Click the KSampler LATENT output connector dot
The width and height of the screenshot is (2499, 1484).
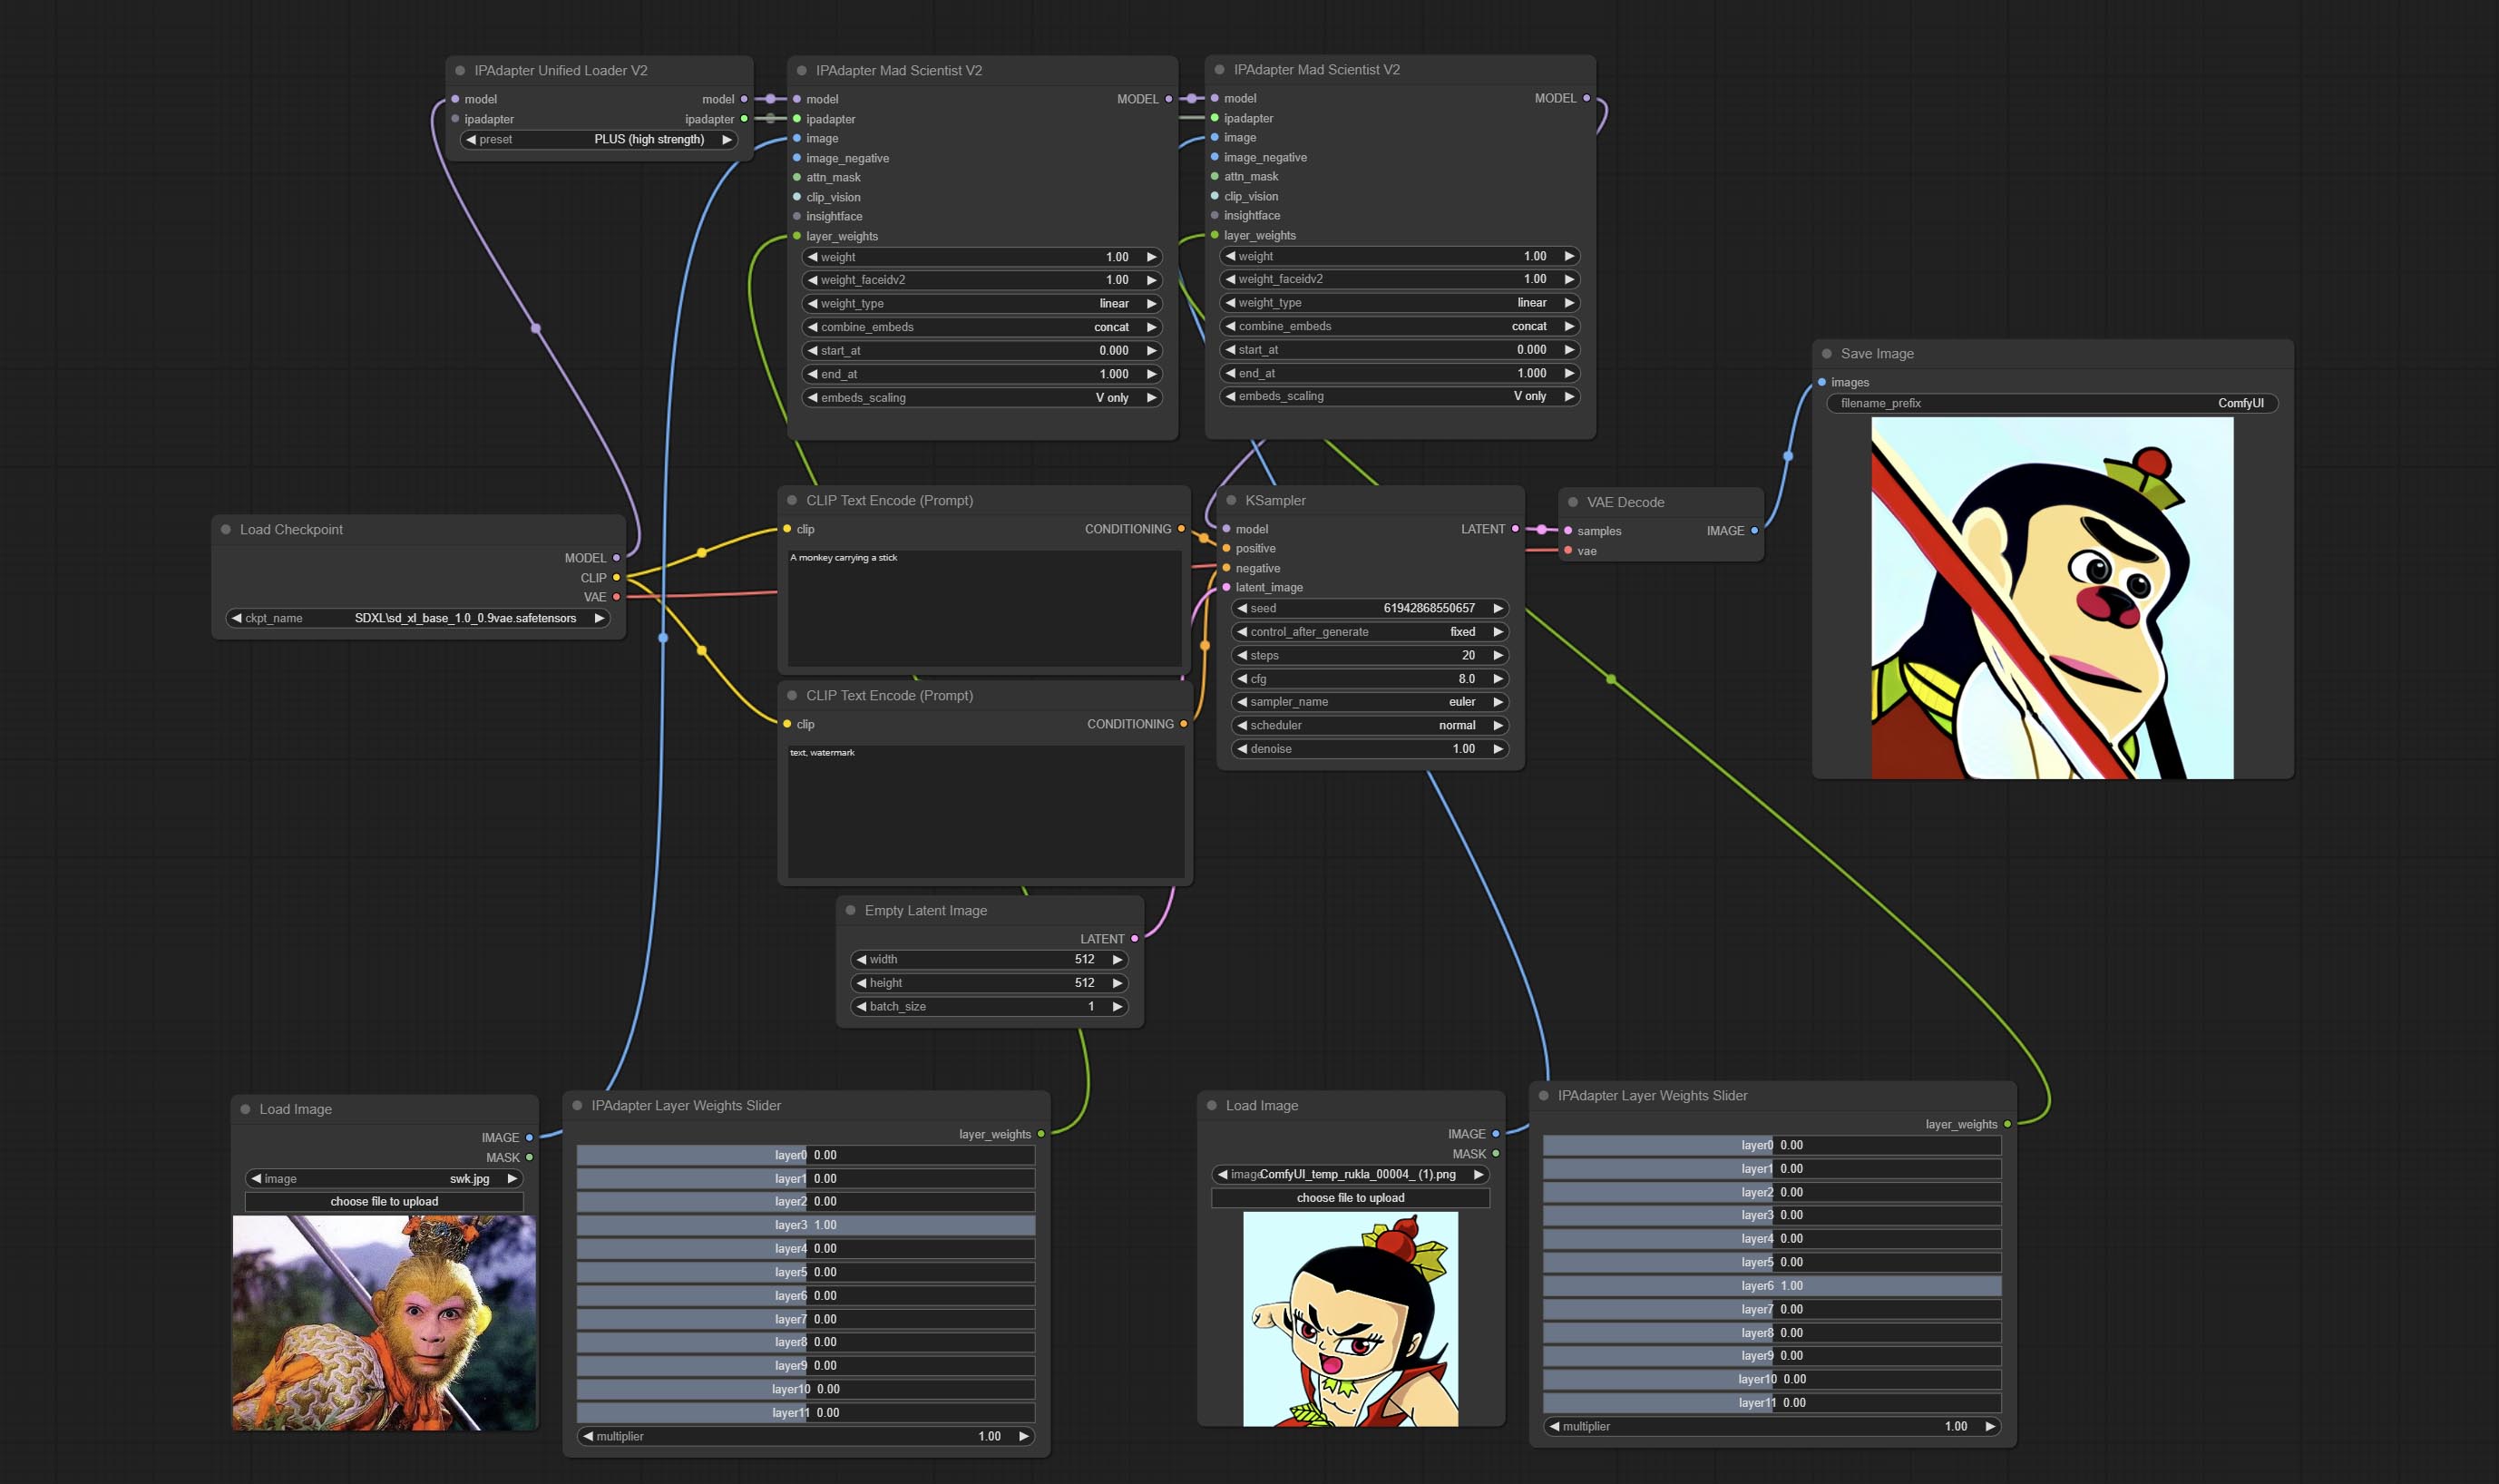[1515, 529]
